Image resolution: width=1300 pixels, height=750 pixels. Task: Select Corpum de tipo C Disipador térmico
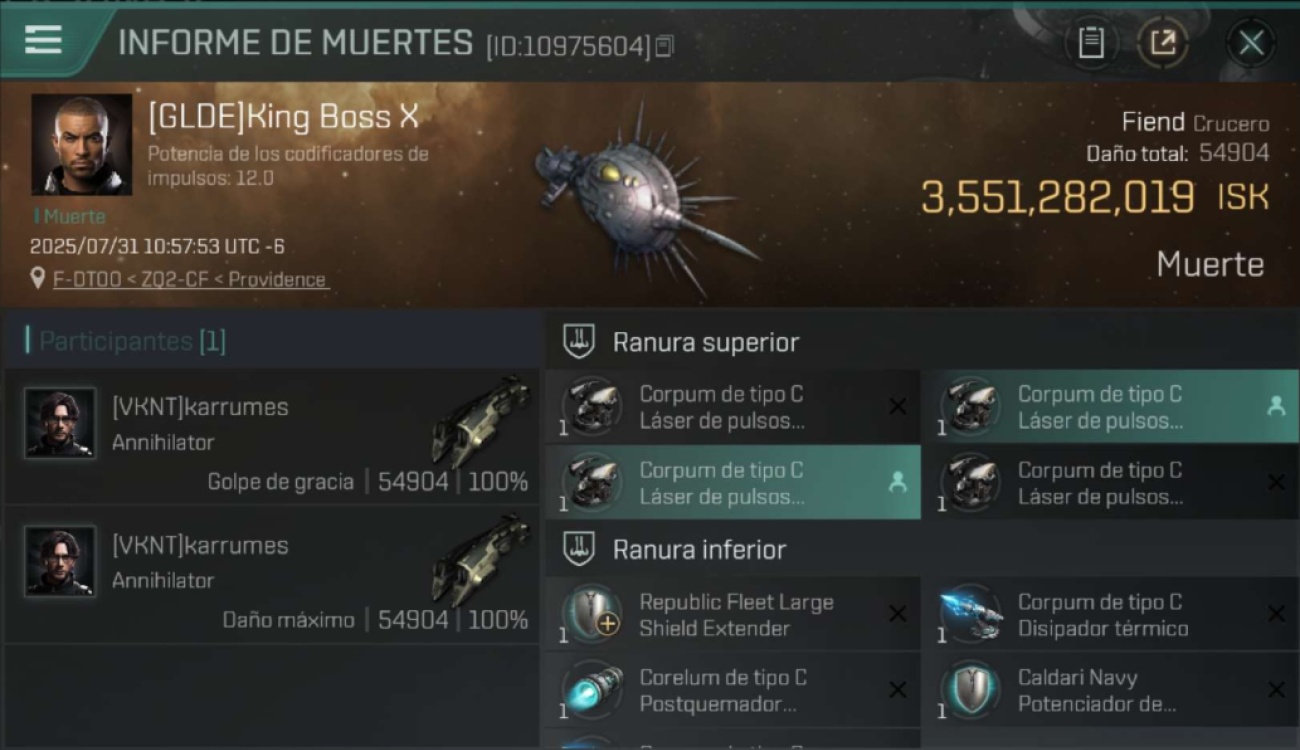(1110, 615)
